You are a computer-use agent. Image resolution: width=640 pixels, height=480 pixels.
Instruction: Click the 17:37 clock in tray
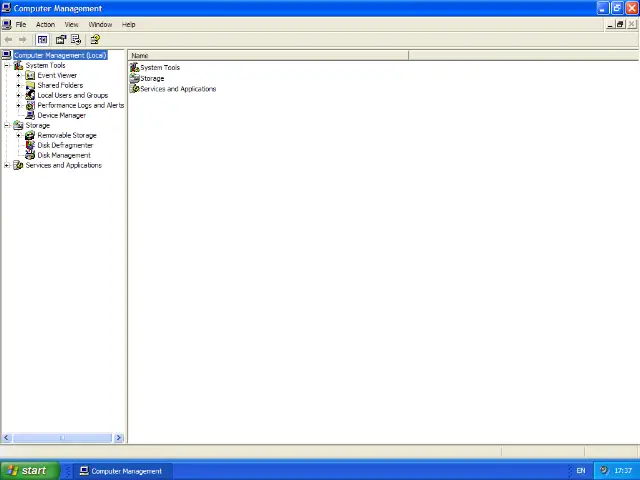click(x=623, y=471)
